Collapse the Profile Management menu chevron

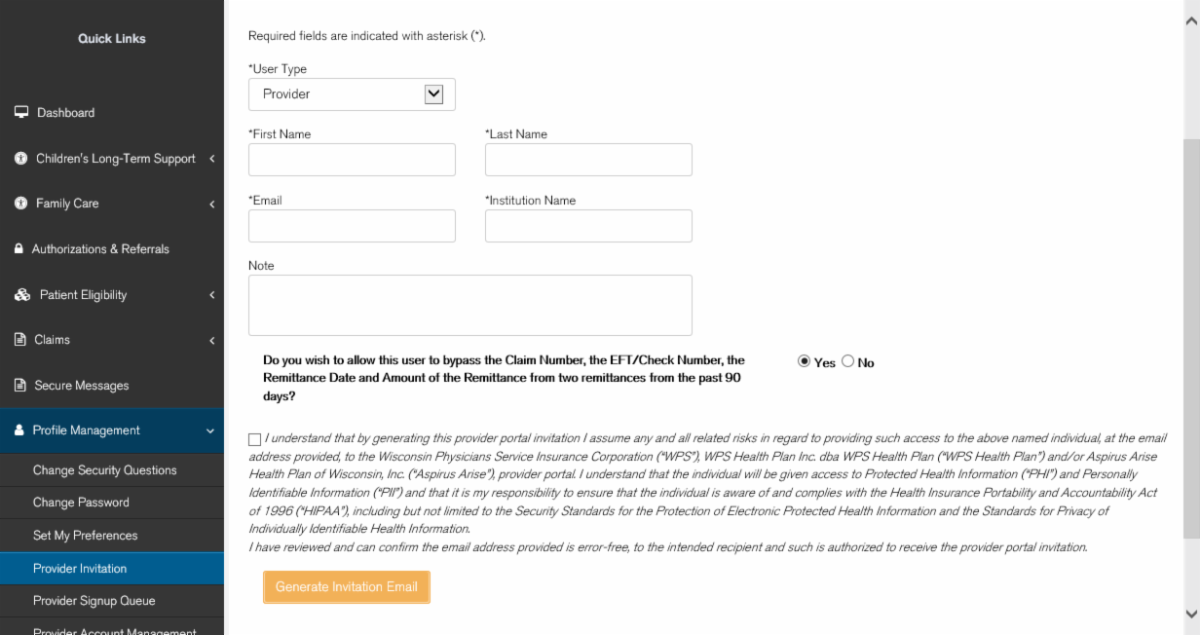(x=210, y=431)
